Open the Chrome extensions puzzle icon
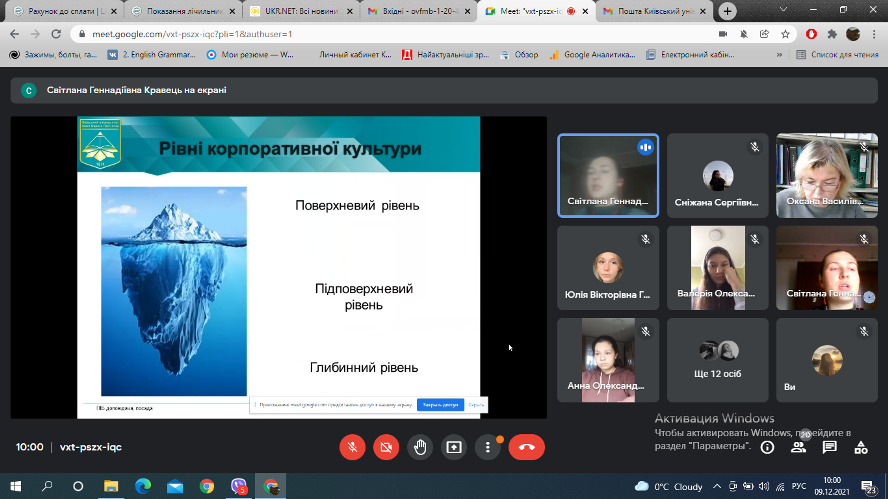This screenshot has width=888, height=499. [x=832, y=34]
